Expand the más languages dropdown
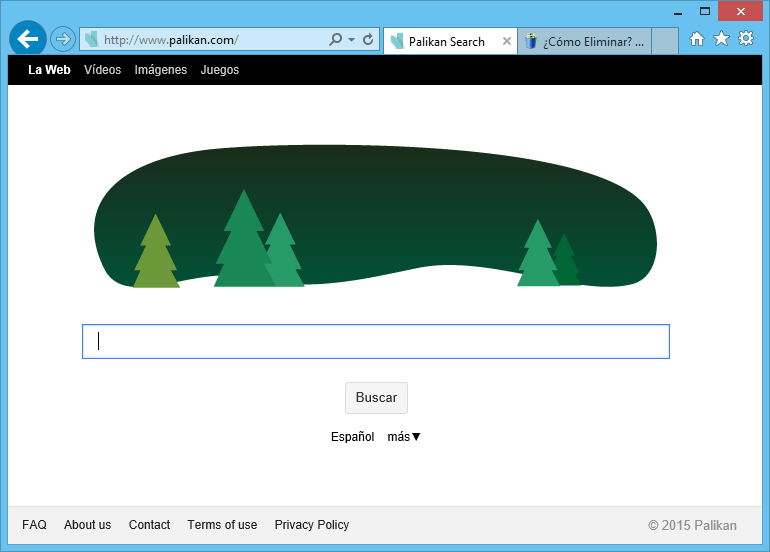This screenshot has width=770, height=552. (404, 437)
